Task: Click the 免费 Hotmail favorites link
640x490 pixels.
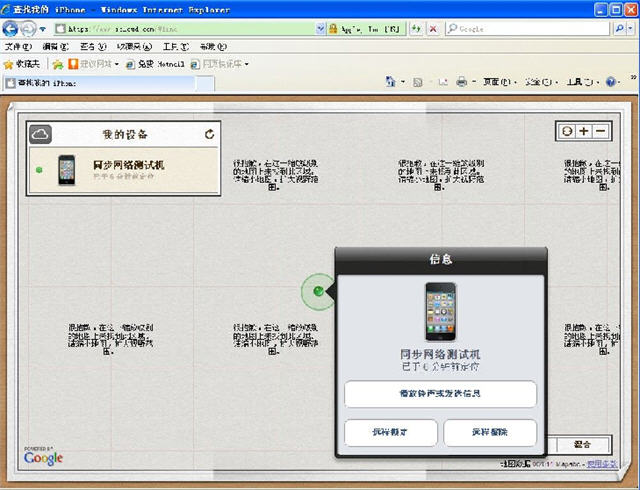Action: point(155,64)
